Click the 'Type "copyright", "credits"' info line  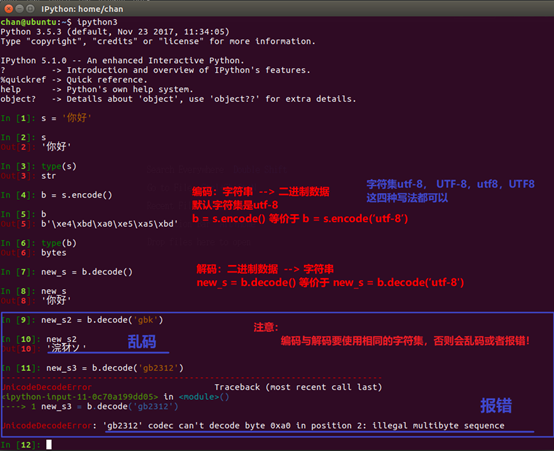point(158,41)
